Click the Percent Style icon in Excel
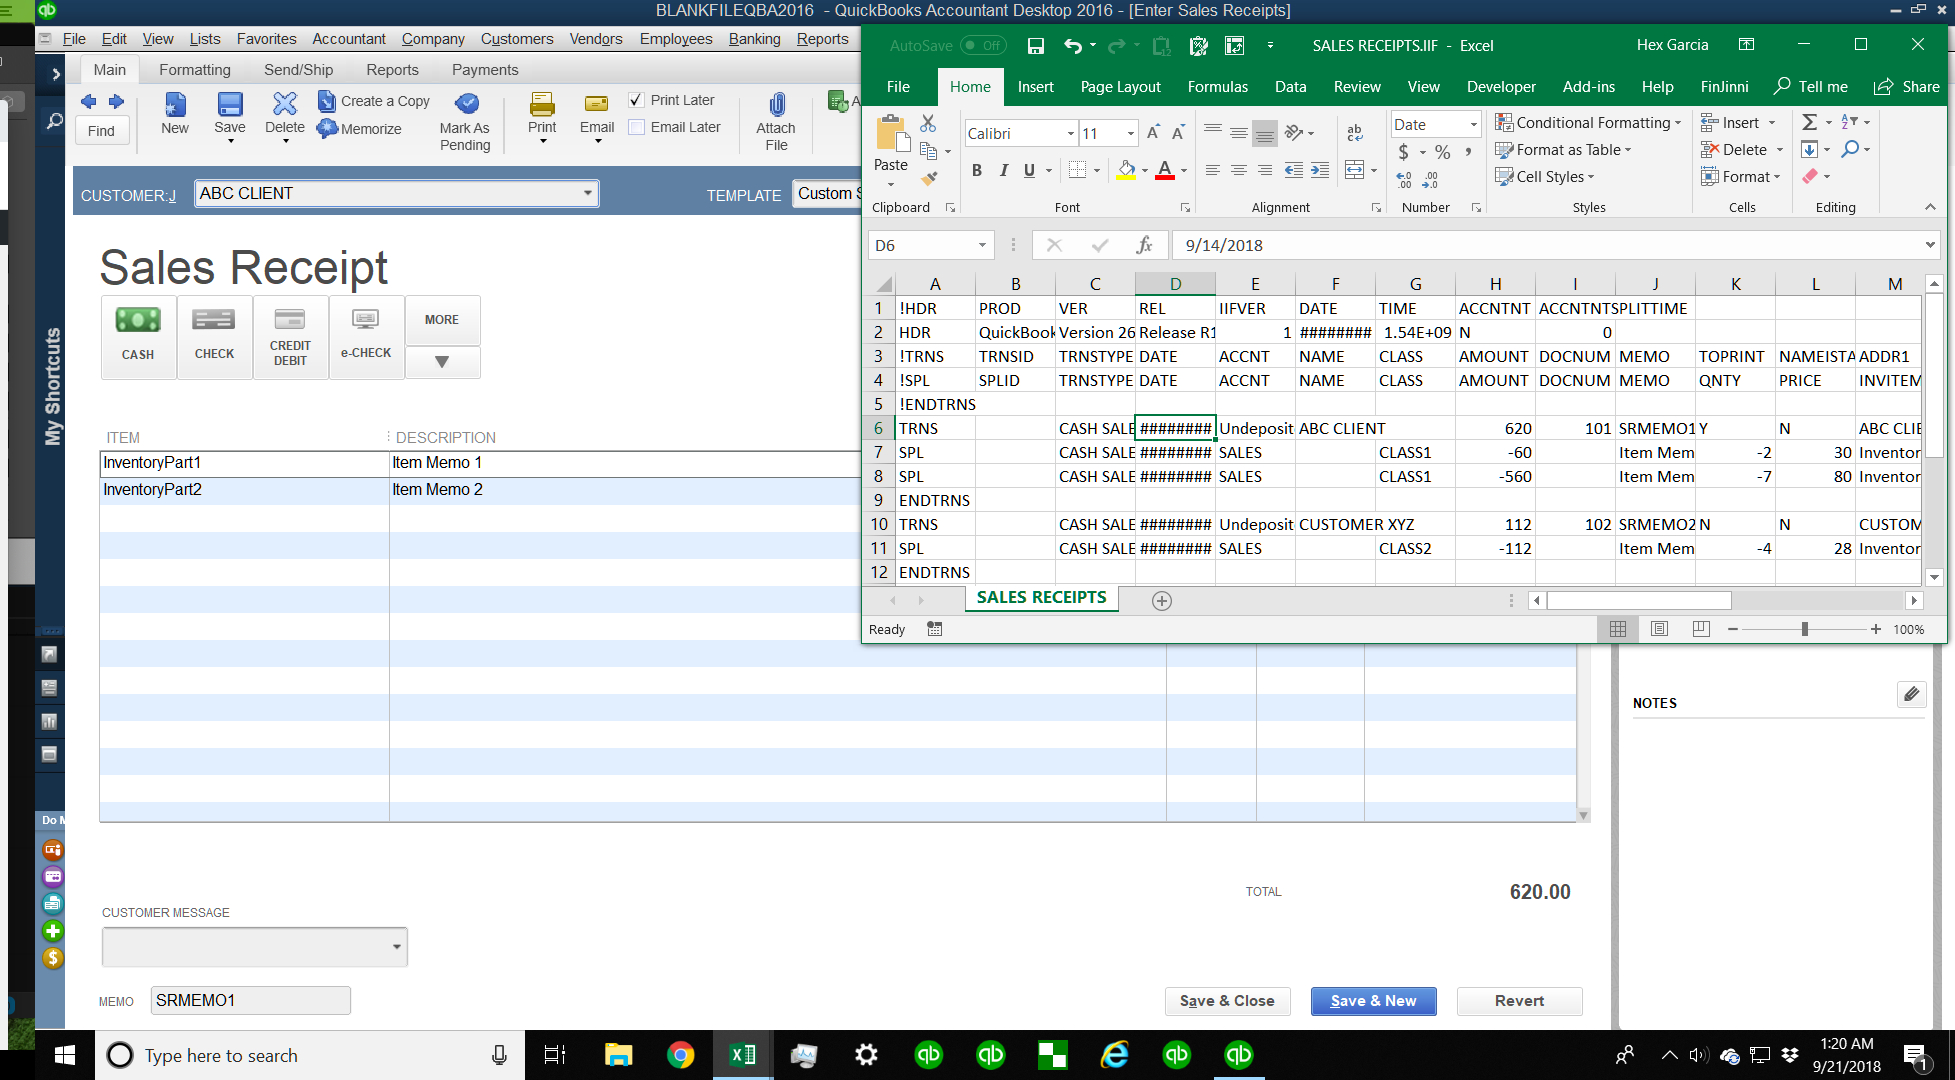This screenshot has height=1080, width=1955. (x=1442, y=152)
